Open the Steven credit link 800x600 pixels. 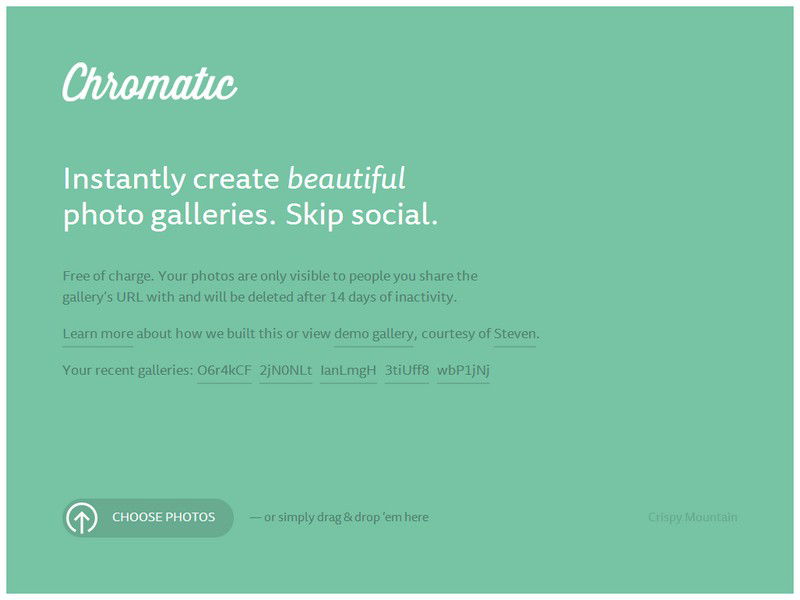(515, 334)
